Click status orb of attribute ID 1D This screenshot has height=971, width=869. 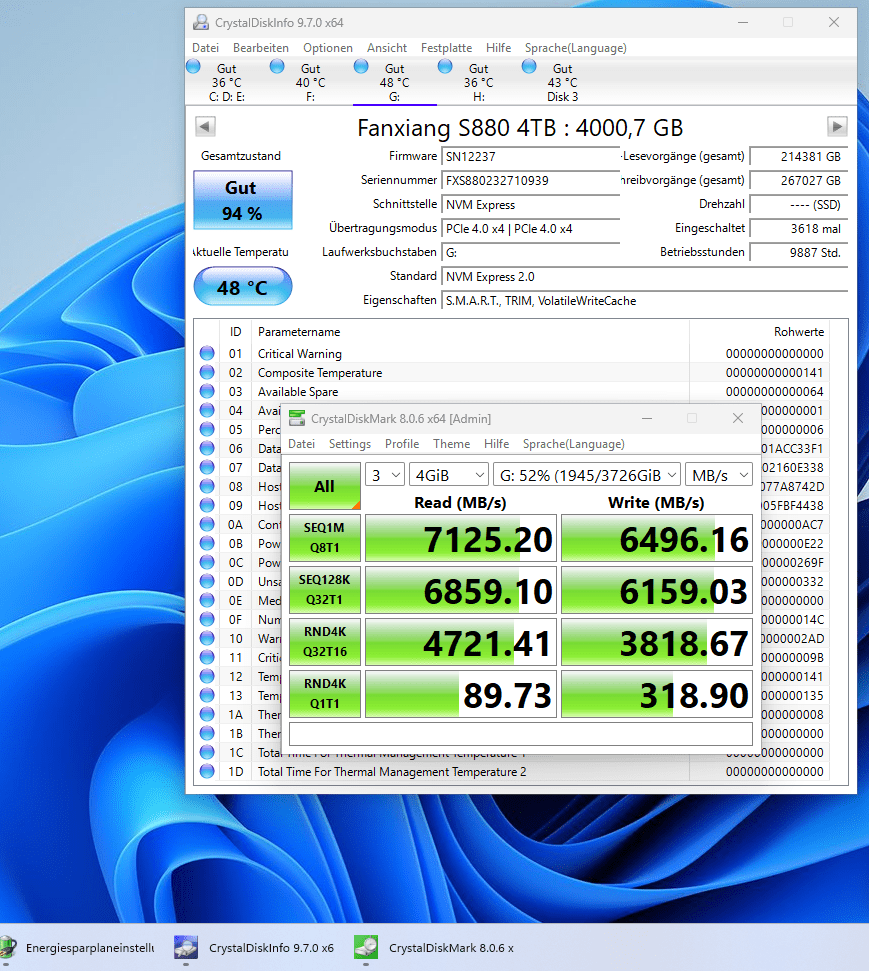coord(207,771)
